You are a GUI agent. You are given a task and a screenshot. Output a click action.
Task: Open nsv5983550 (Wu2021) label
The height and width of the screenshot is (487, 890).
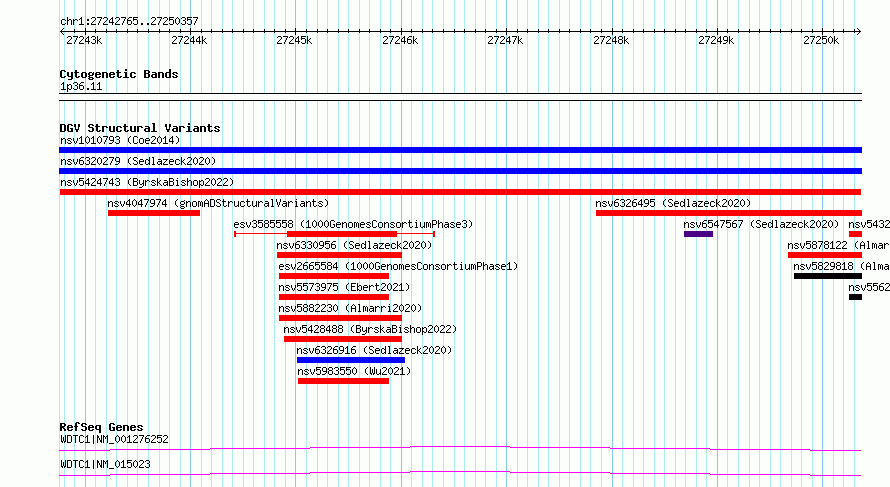354,371
